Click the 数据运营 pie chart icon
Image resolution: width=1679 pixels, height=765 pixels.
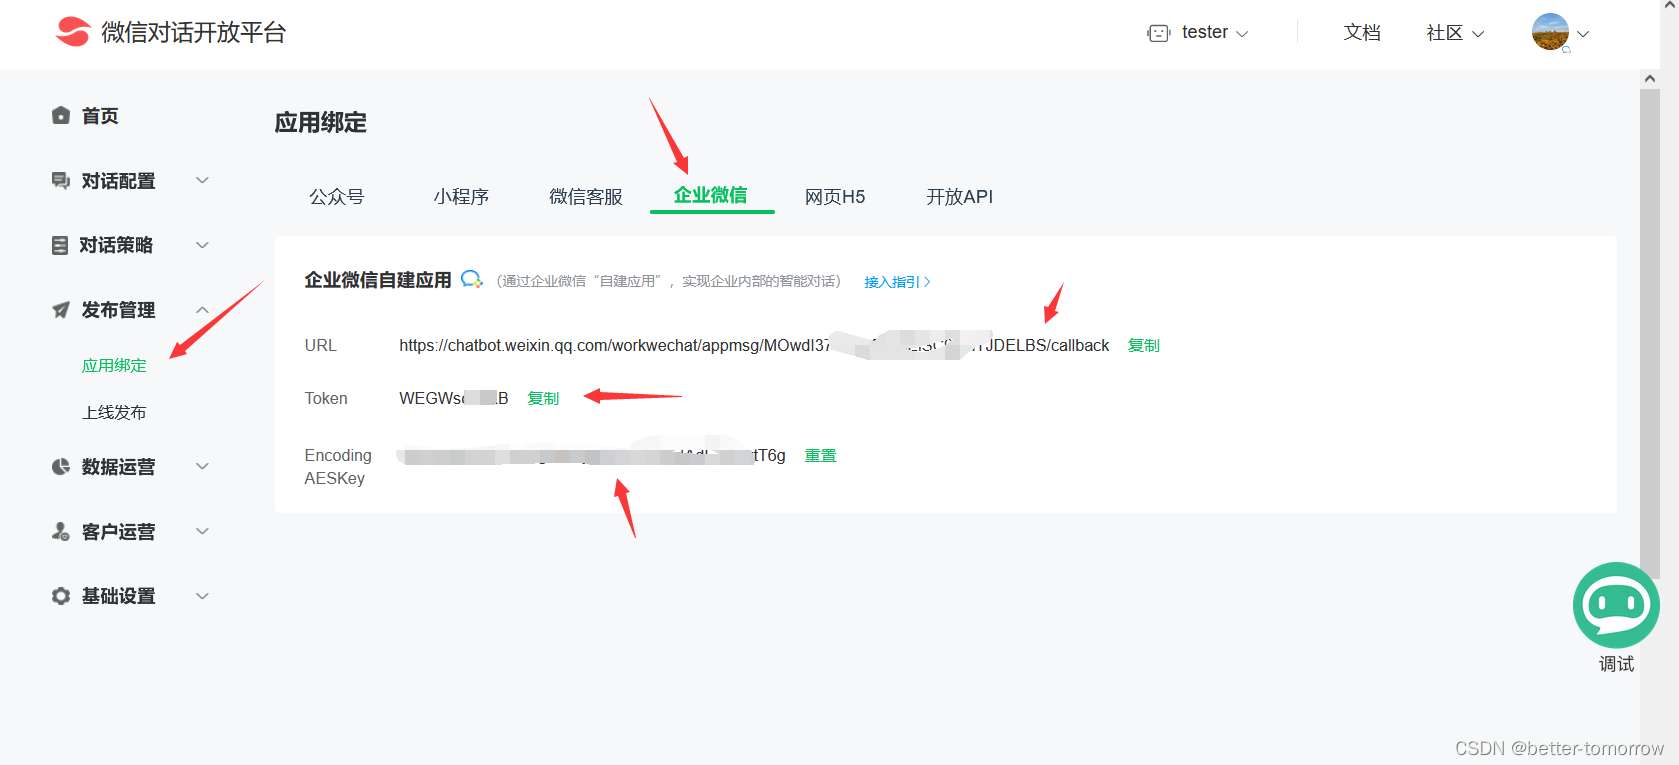click(x=61, y=467)
